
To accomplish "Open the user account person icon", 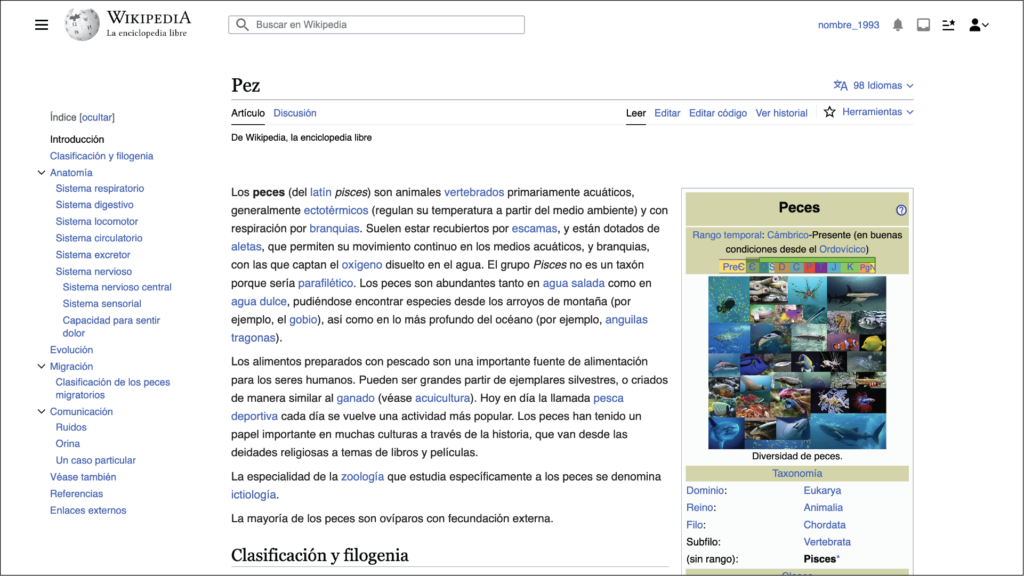I will click(x=977, y=24).
